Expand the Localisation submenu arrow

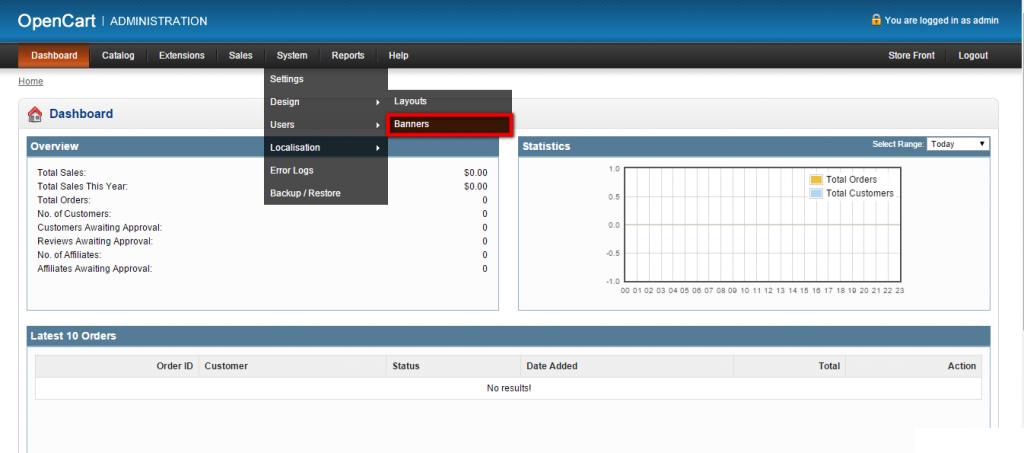point(377,148)
